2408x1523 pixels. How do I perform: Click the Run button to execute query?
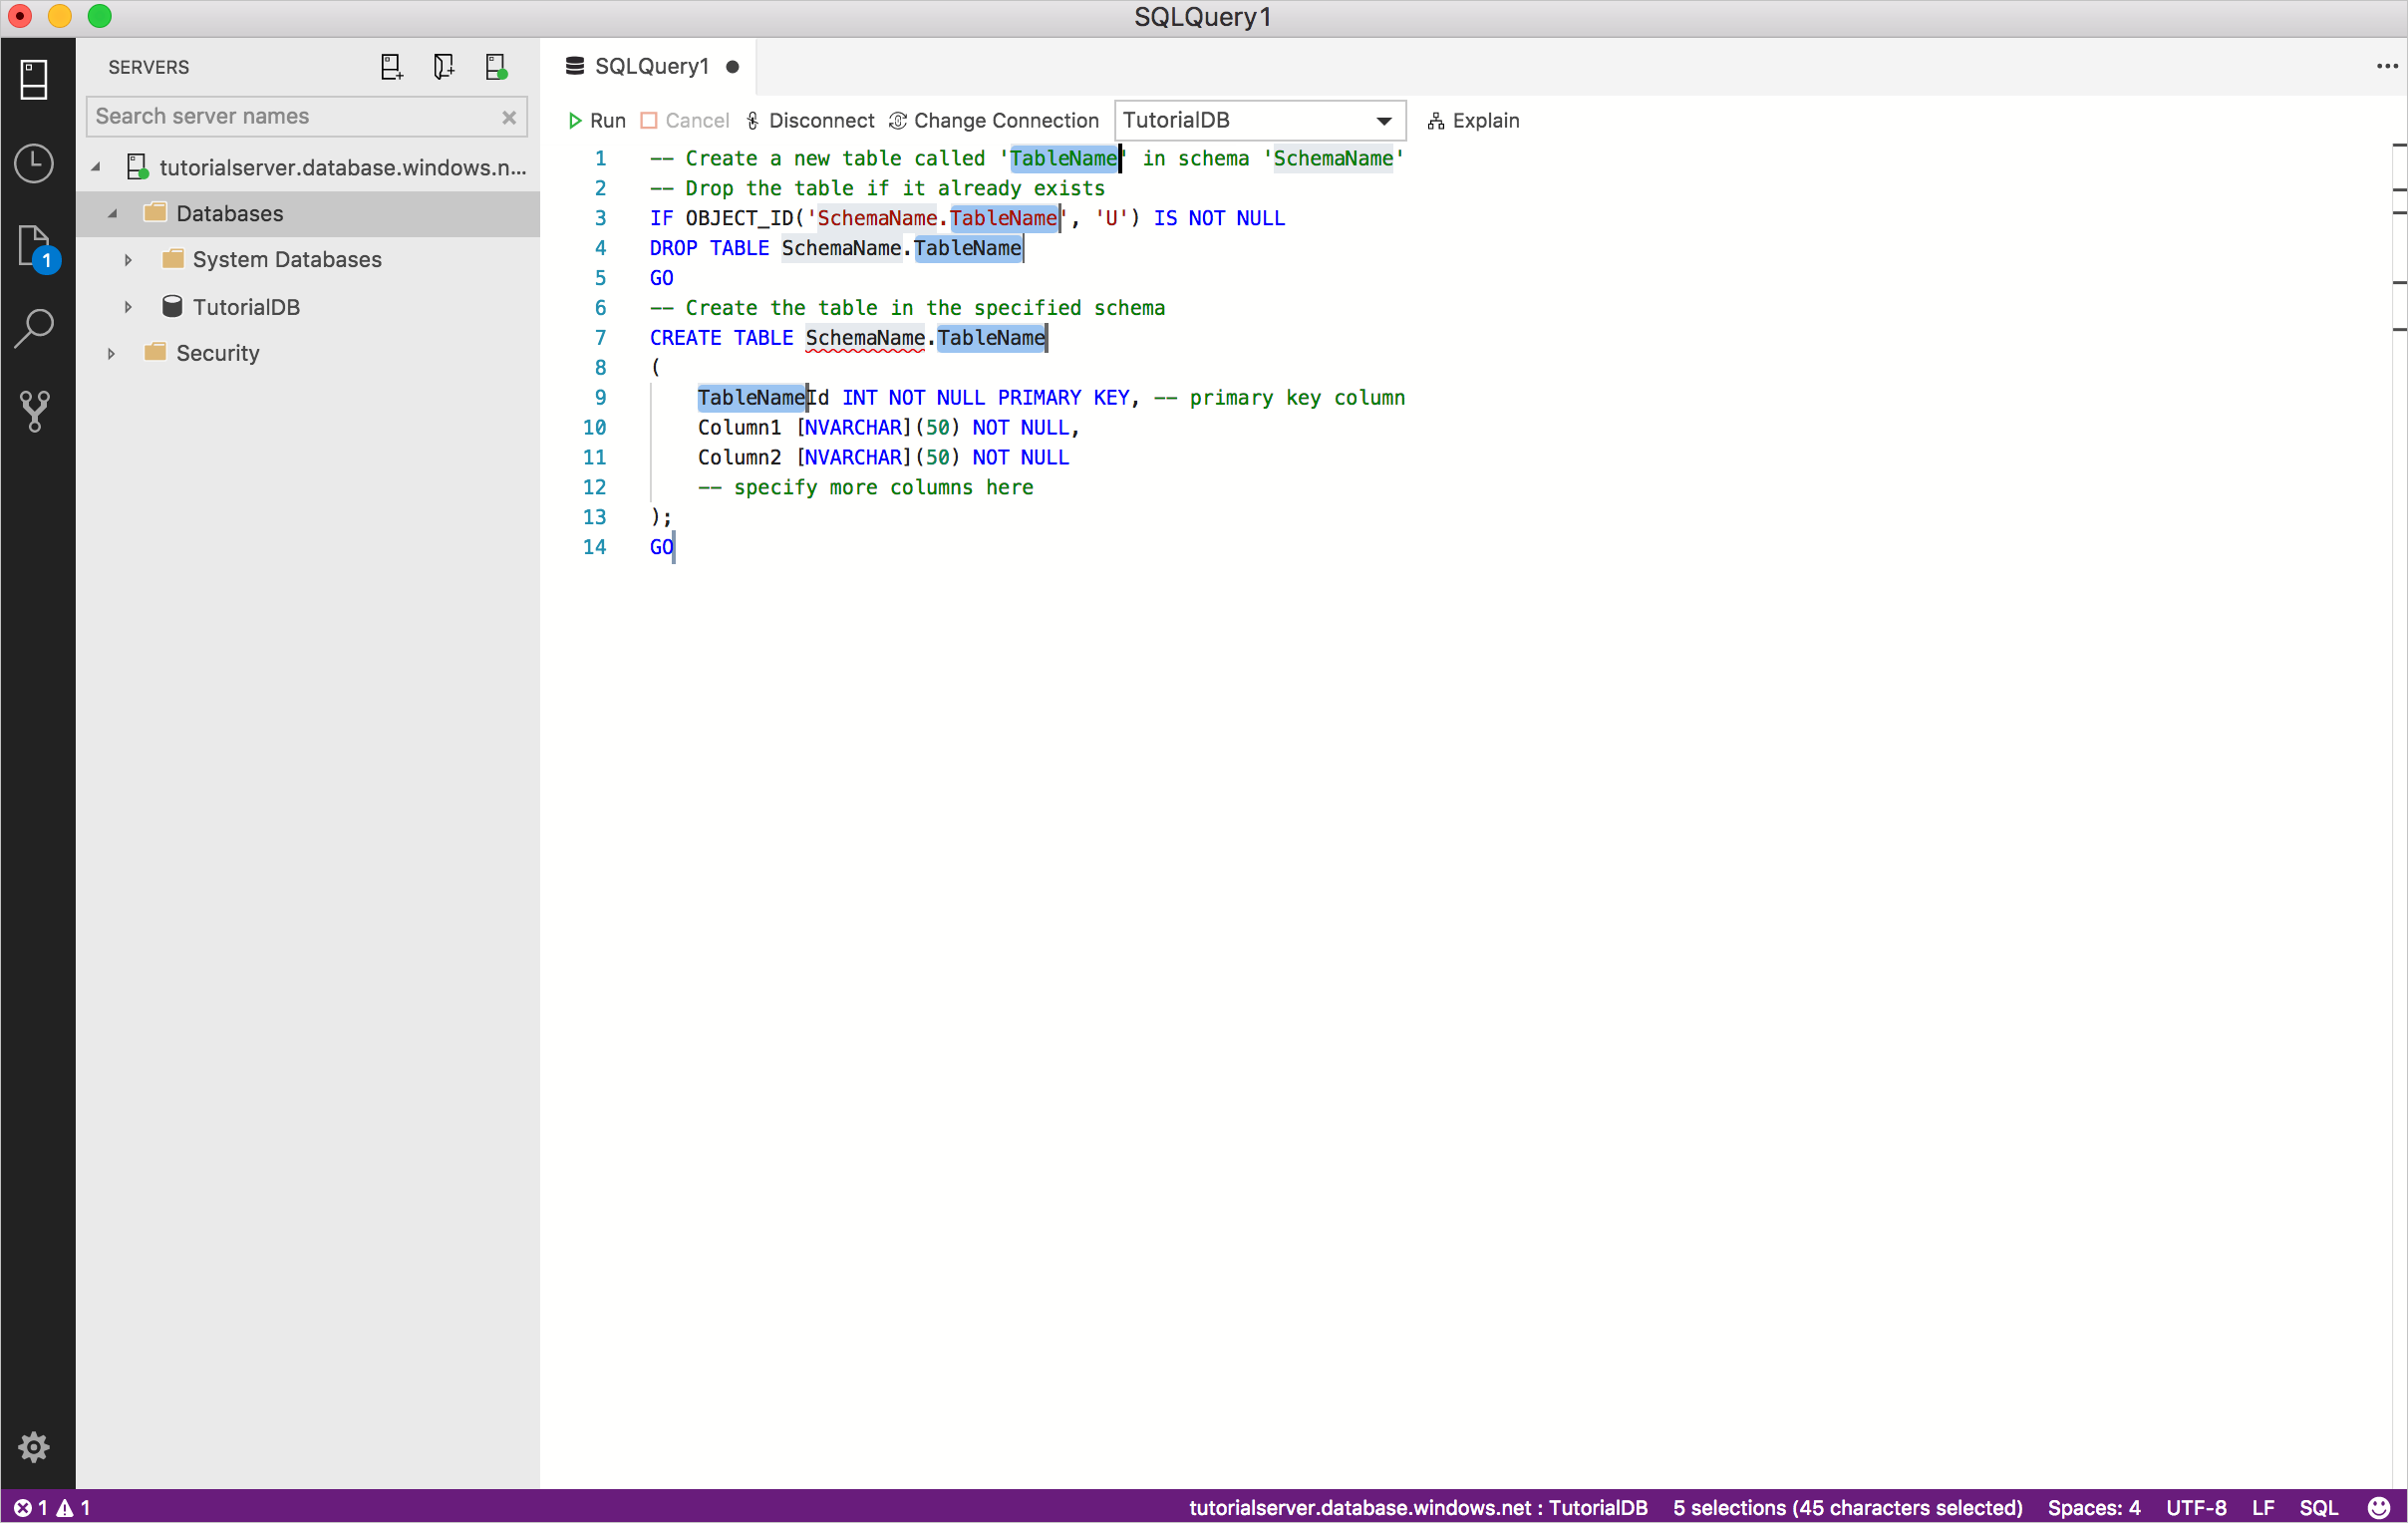596,120
